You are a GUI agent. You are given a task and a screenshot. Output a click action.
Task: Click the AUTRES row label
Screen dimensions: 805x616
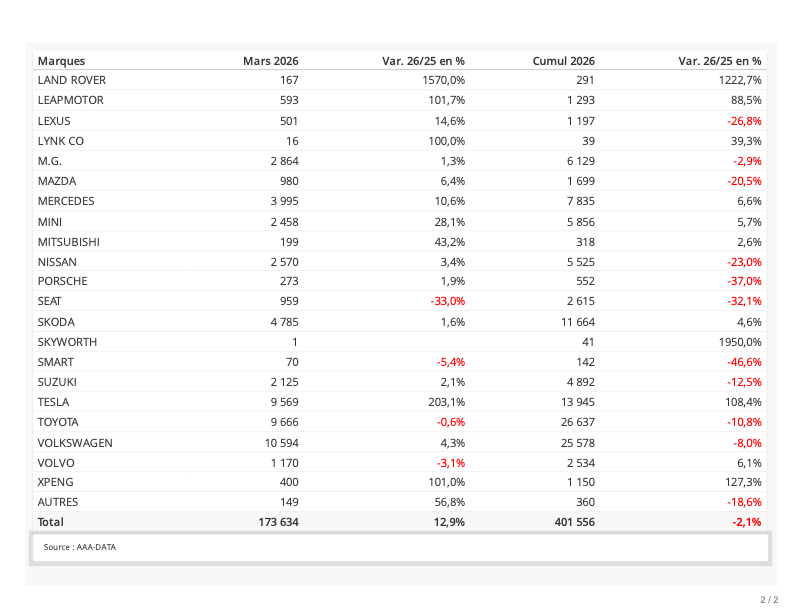click(x=57, y=502)
